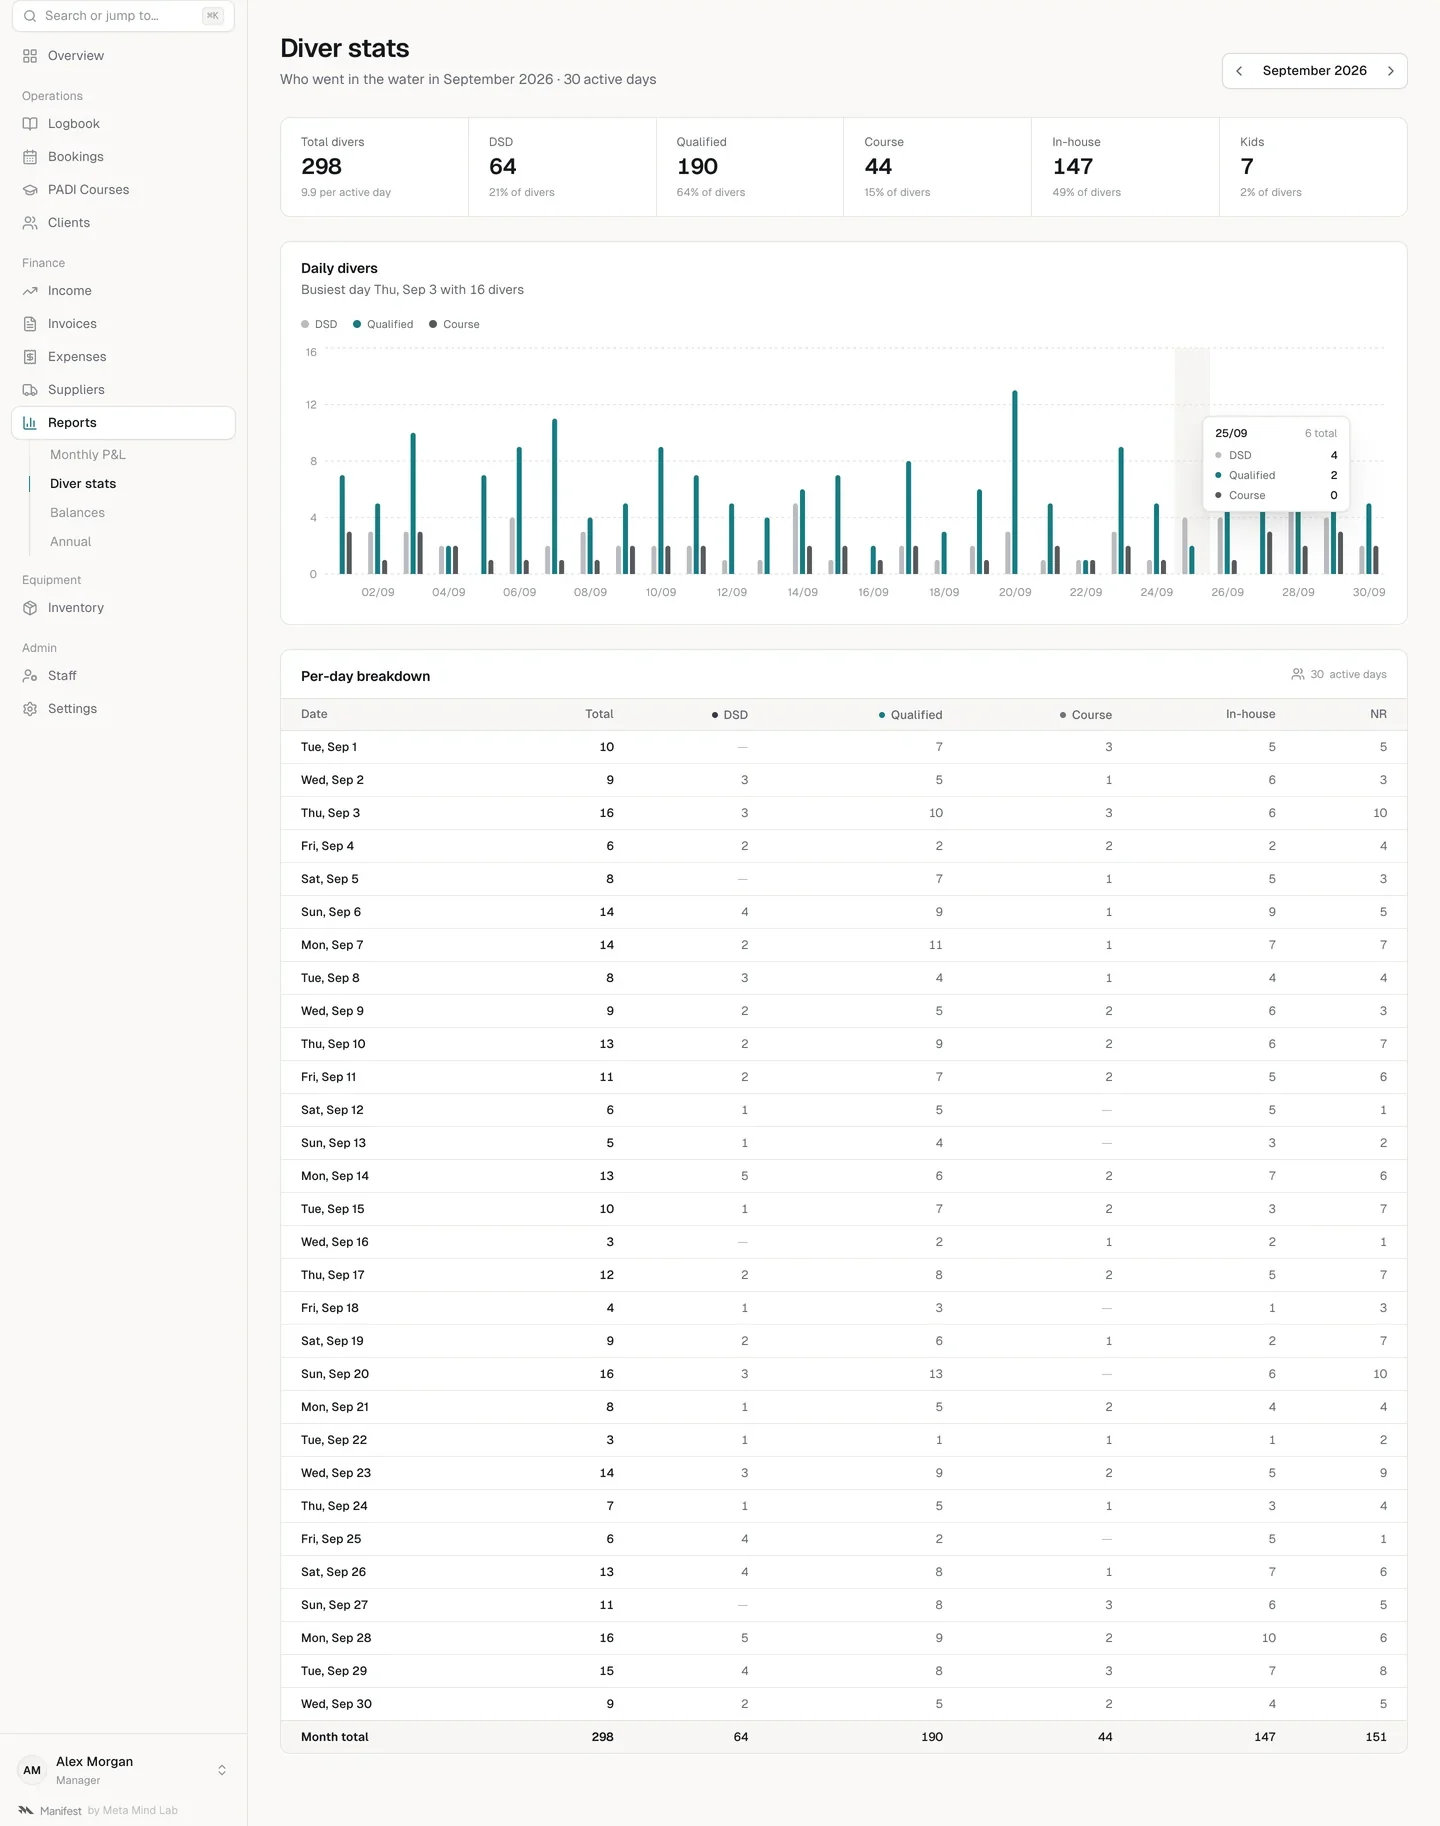Click the Inventory box icon
The image size is (1440, 1826).
(x=30, y=608)
